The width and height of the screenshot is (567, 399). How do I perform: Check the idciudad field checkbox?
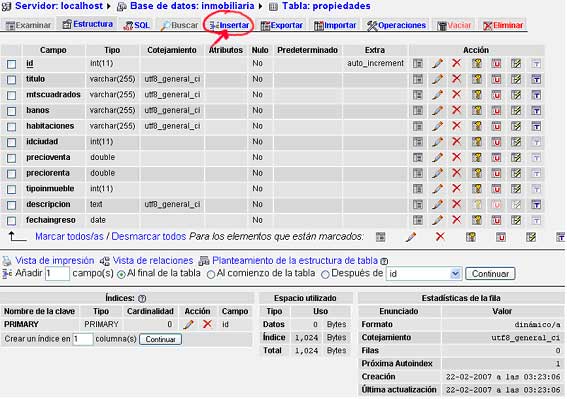click(x=12, y=143)
